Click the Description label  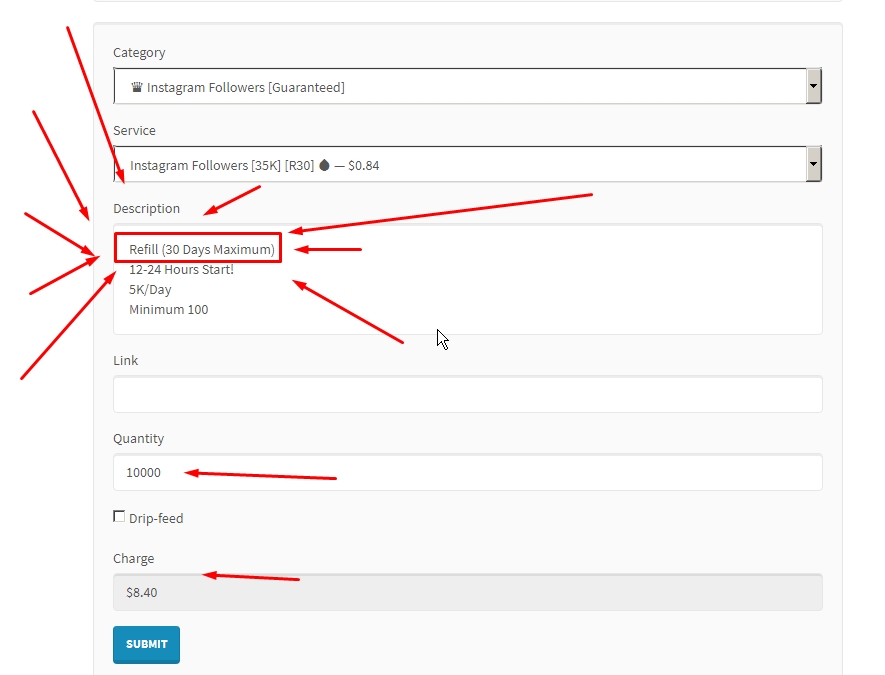pyautogui.click(x=146, y=209)
